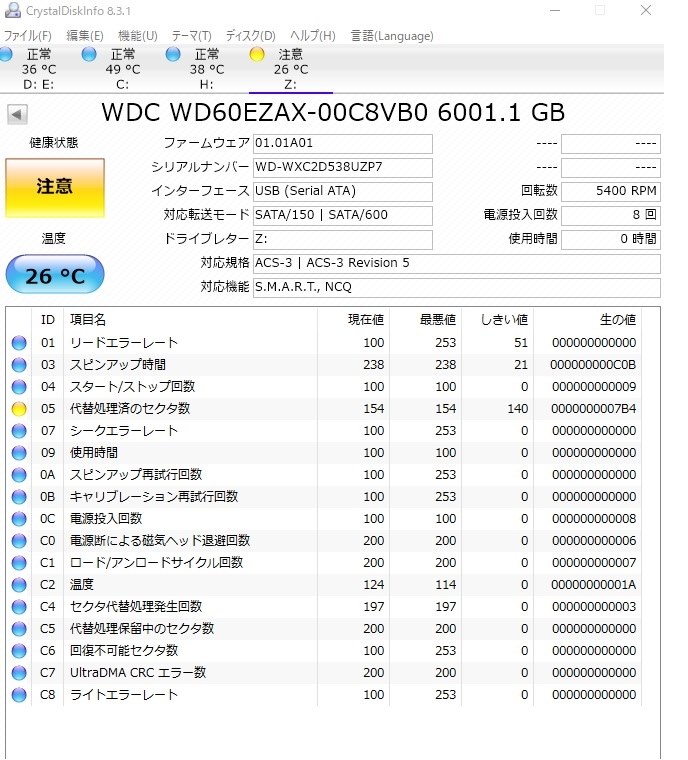
Task: Open the 機能(U) menu
Action: (x=138, y=36)
